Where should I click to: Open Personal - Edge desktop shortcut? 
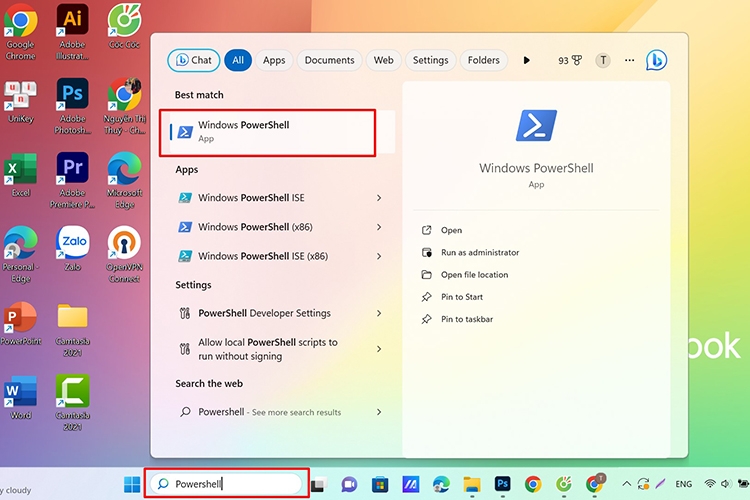point(21,254)
